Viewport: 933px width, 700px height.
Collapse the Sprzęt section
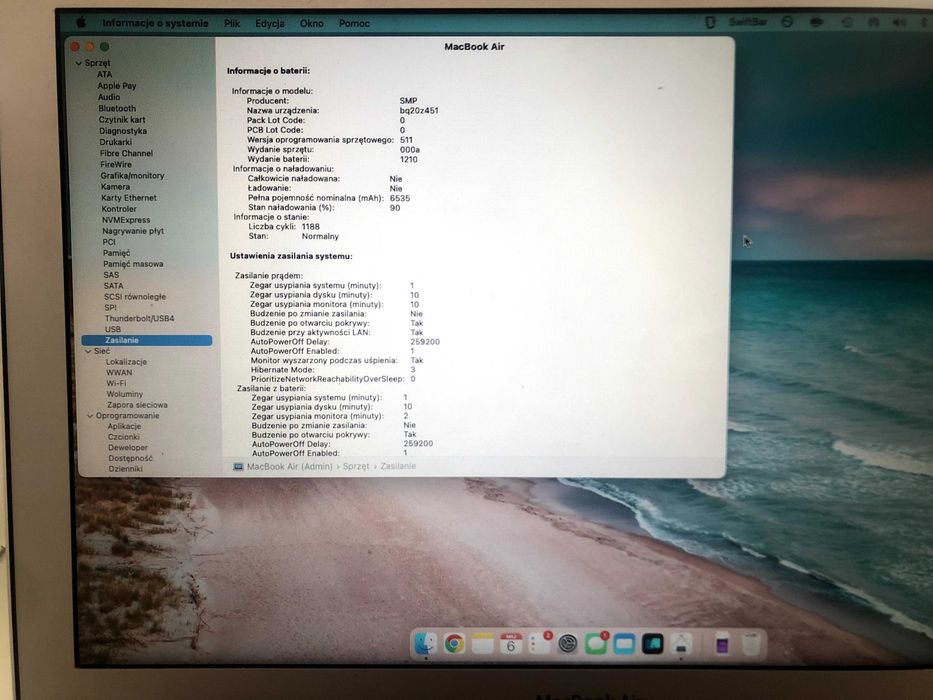click(79, 63)
